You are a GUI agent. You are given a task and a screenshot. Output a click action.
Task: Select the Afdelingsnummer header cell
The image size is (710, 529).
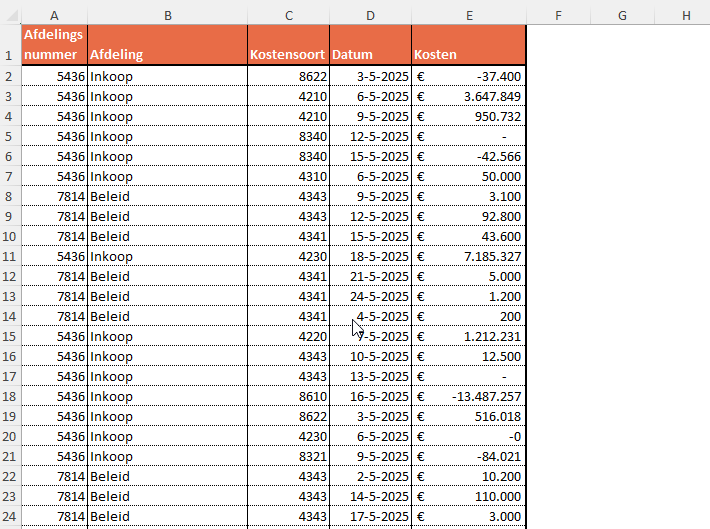pos(54,46)
